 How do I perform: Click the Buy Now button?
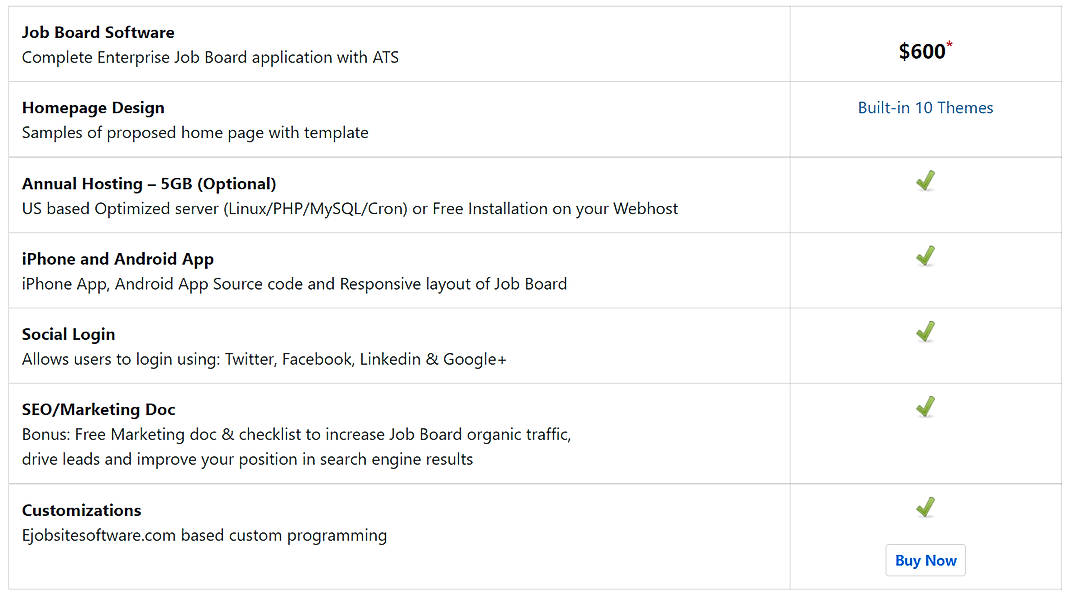(925, 560)
